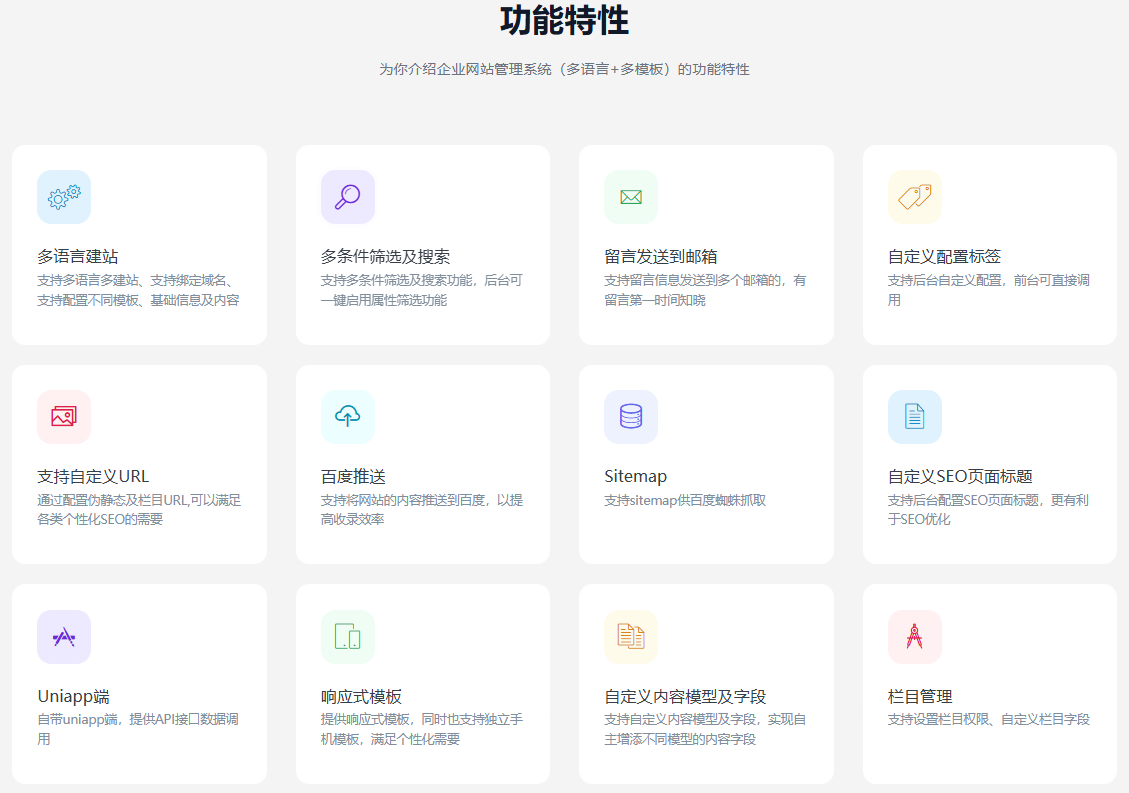Click the Uniapp端 title text
The height and width of the screenshot is (793, 1129).
pyautogui.click(x=73, y=697)
